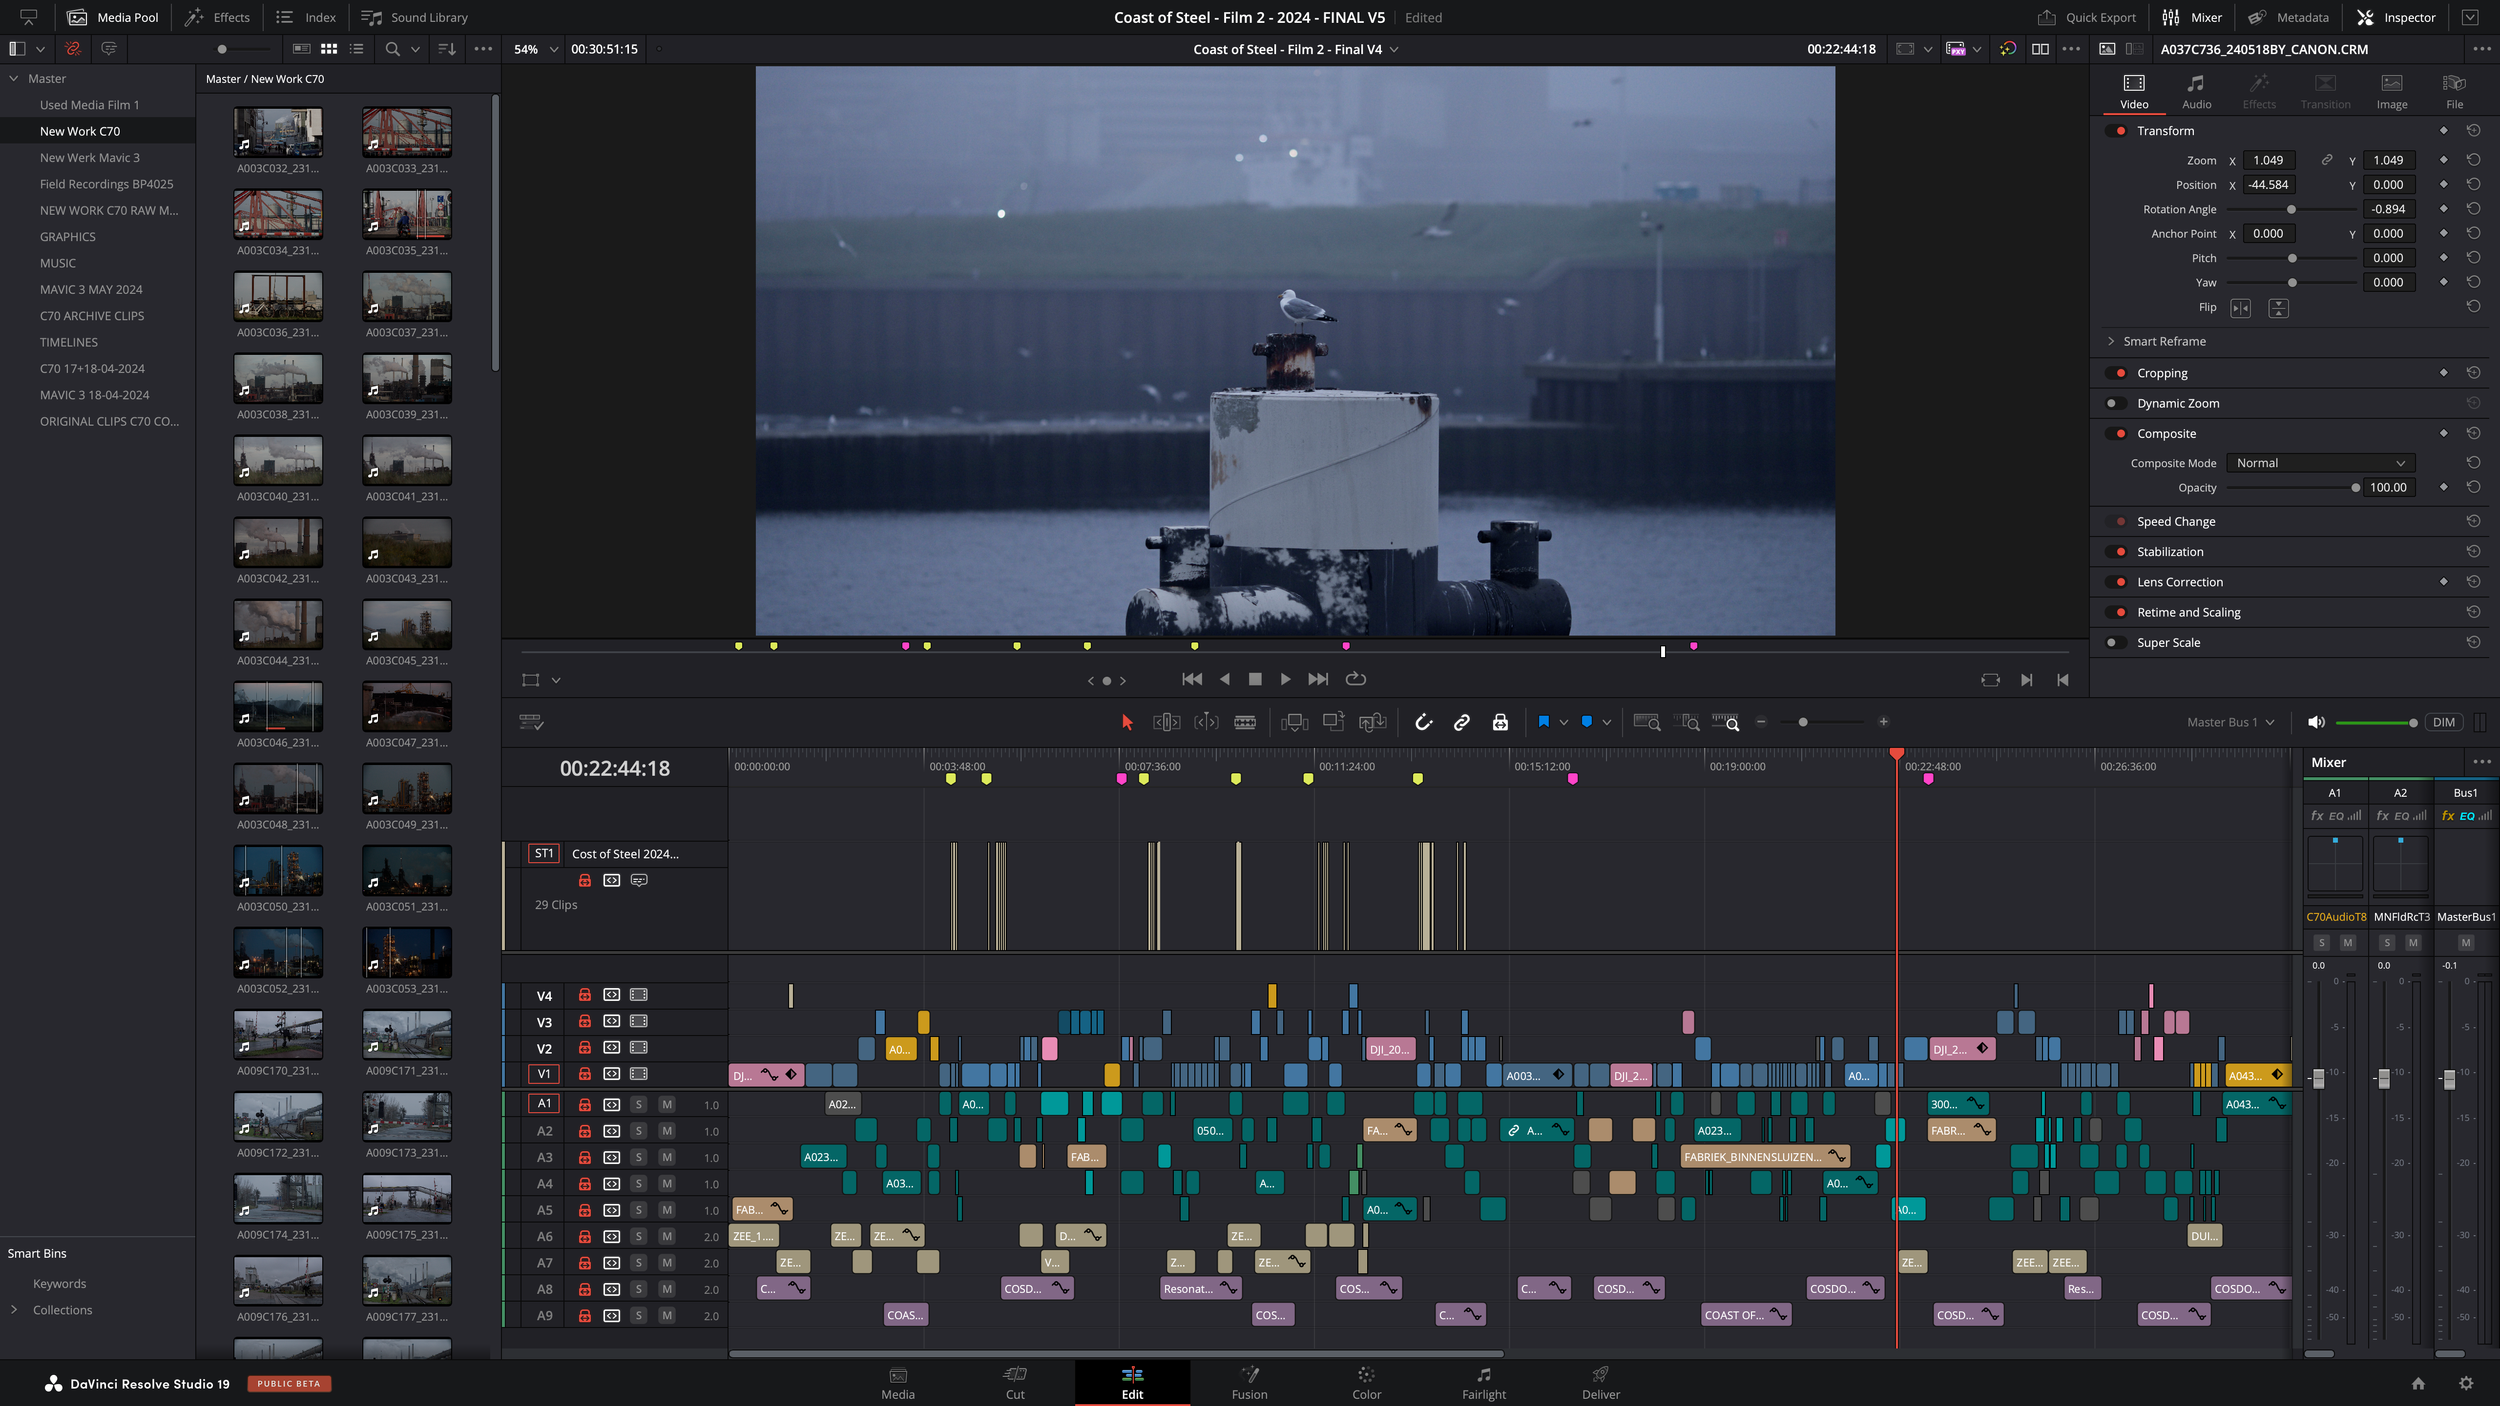Expand the Smart Reframe section
The image size is (2500, 1406).
pyautogui.click(x=2111, y=341)
